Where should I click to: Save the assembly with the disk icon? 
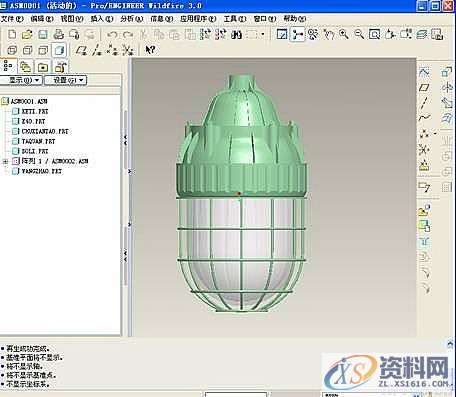tap(43, 34)
